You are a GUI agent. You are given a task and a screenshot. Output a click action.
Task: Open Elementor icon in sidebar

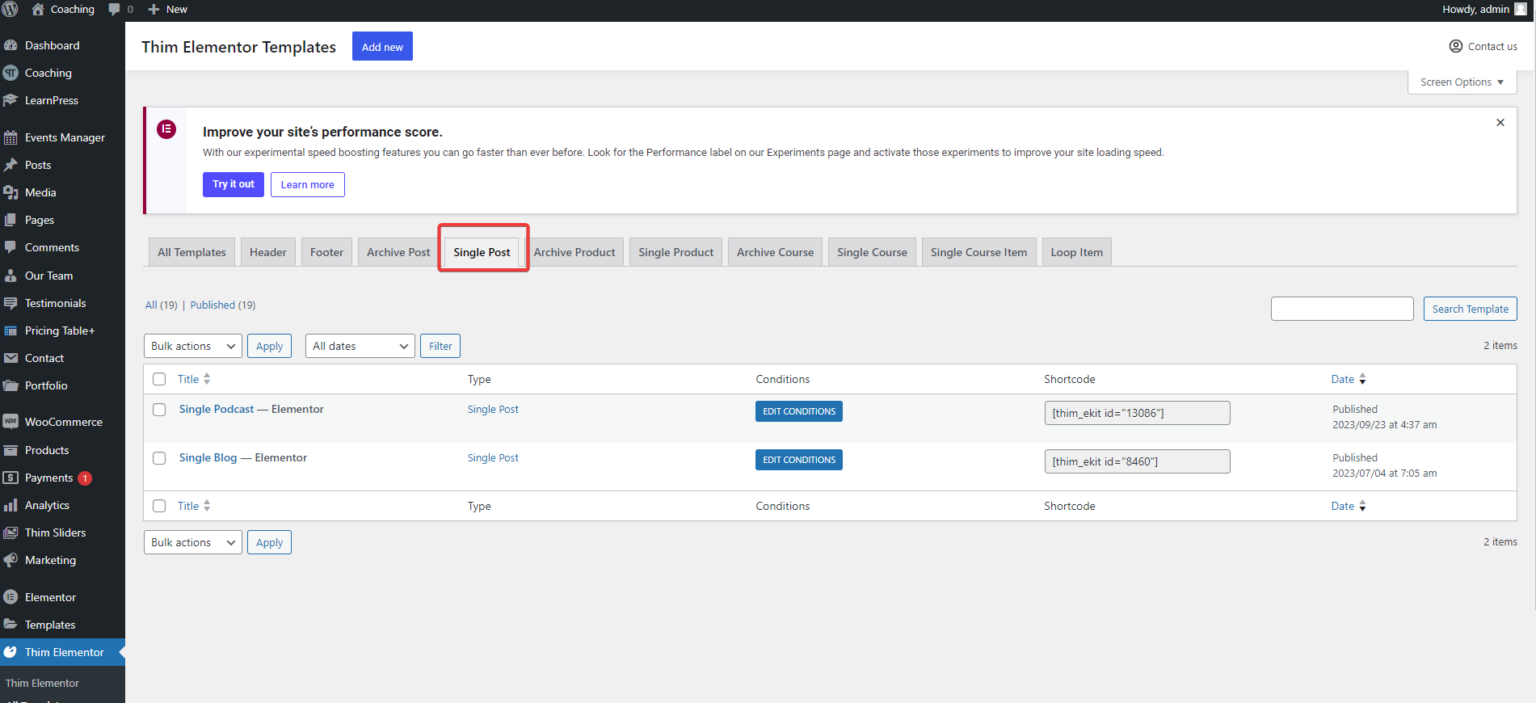point(11,597)
